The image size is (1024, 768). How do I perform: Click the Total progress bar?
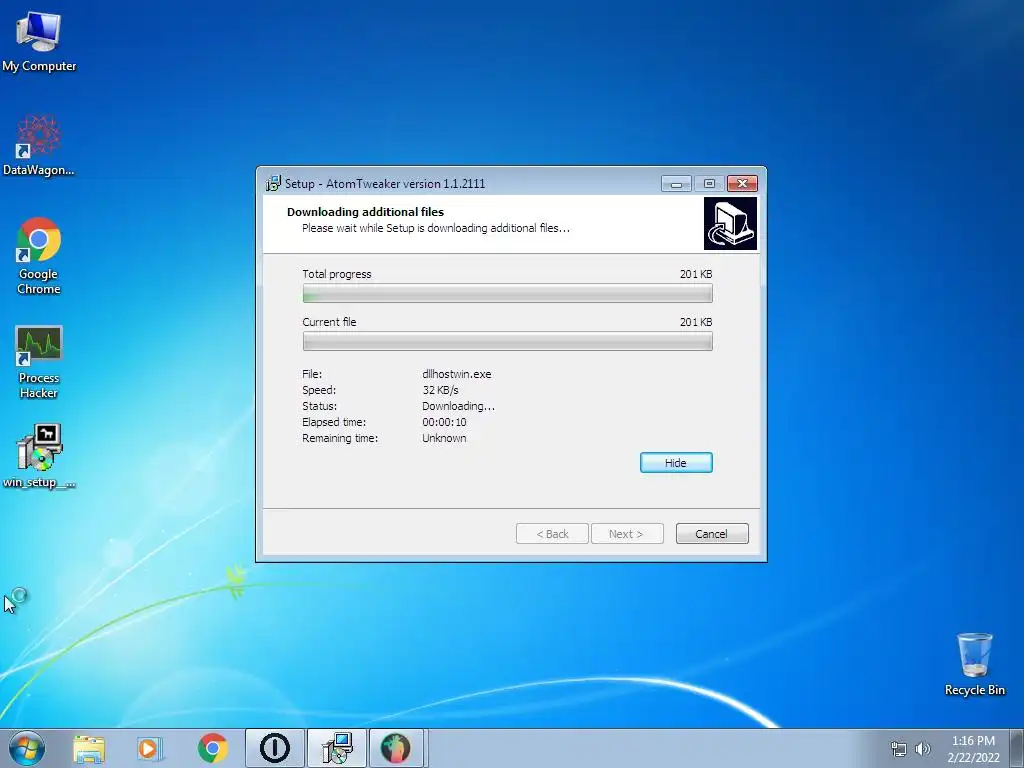click(507, 294)
